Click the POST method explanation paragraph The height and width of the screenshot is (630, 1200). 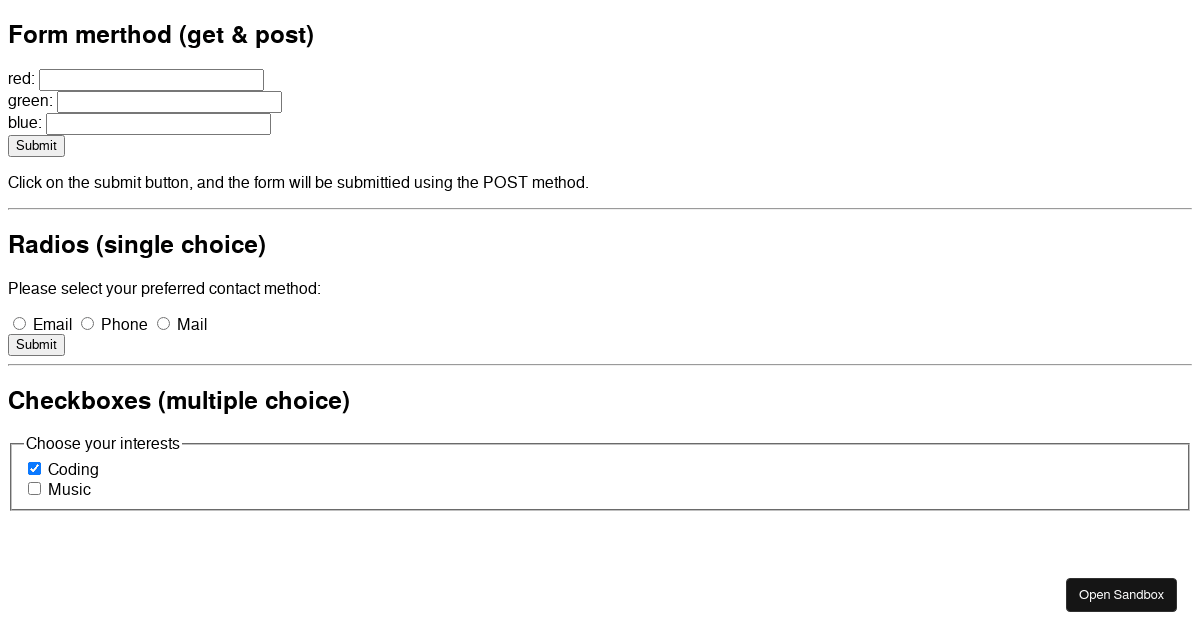[298, 183]
